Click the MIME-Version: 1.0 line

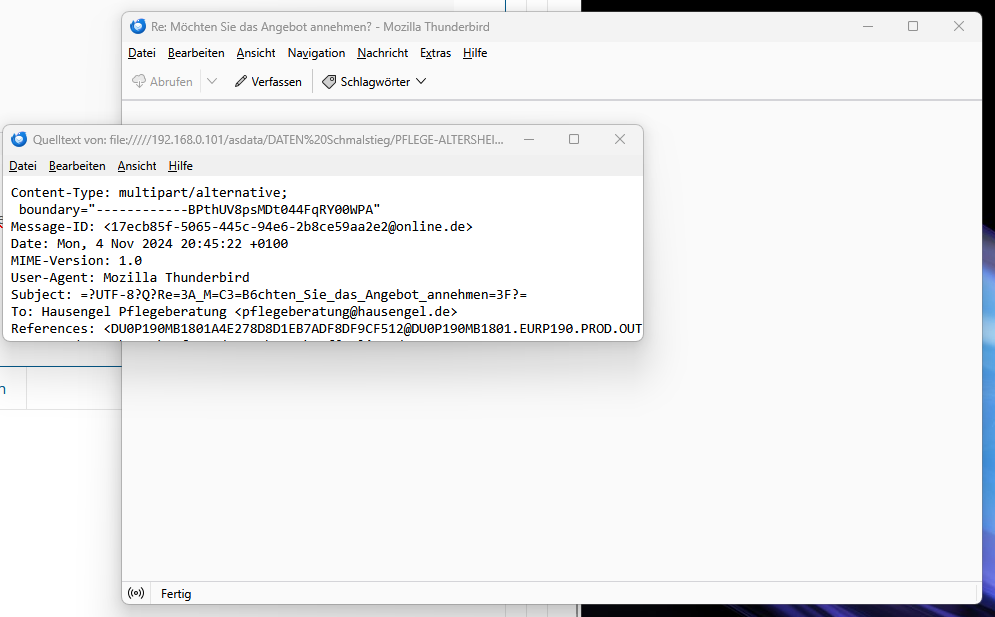pyautogui.click(x=76, y=260)
